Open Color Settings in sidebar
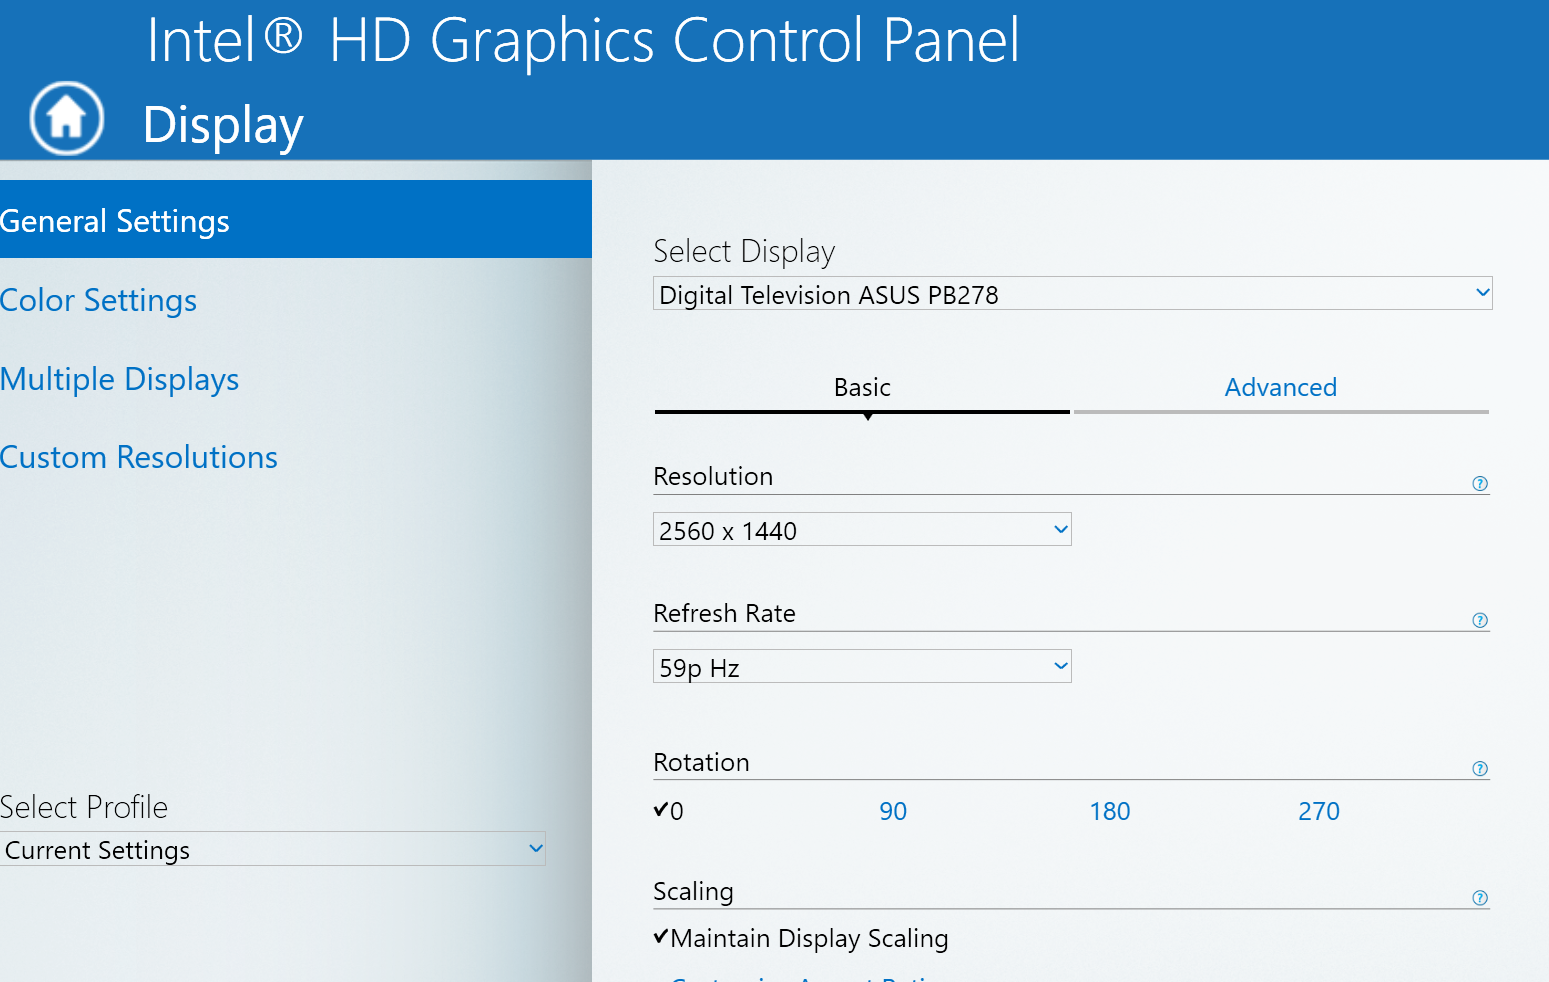Image resolution: width=1549 pixels, height=982 pixels. point(98,300)
